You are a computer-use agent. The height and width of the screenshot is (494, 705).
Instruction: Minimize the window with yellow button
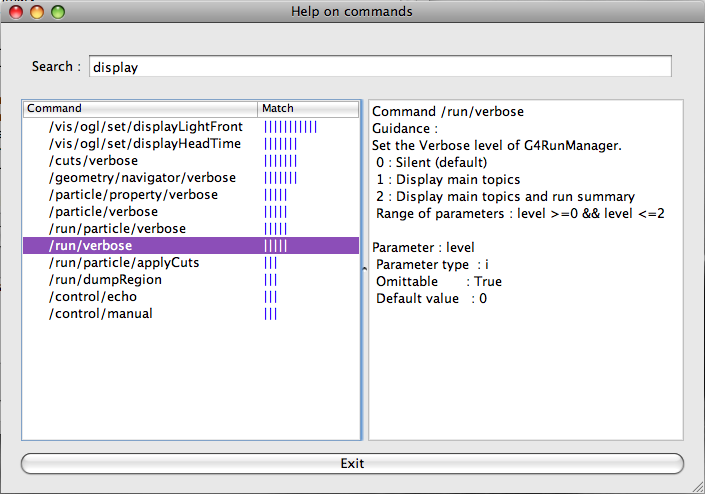tap(37, 12)
